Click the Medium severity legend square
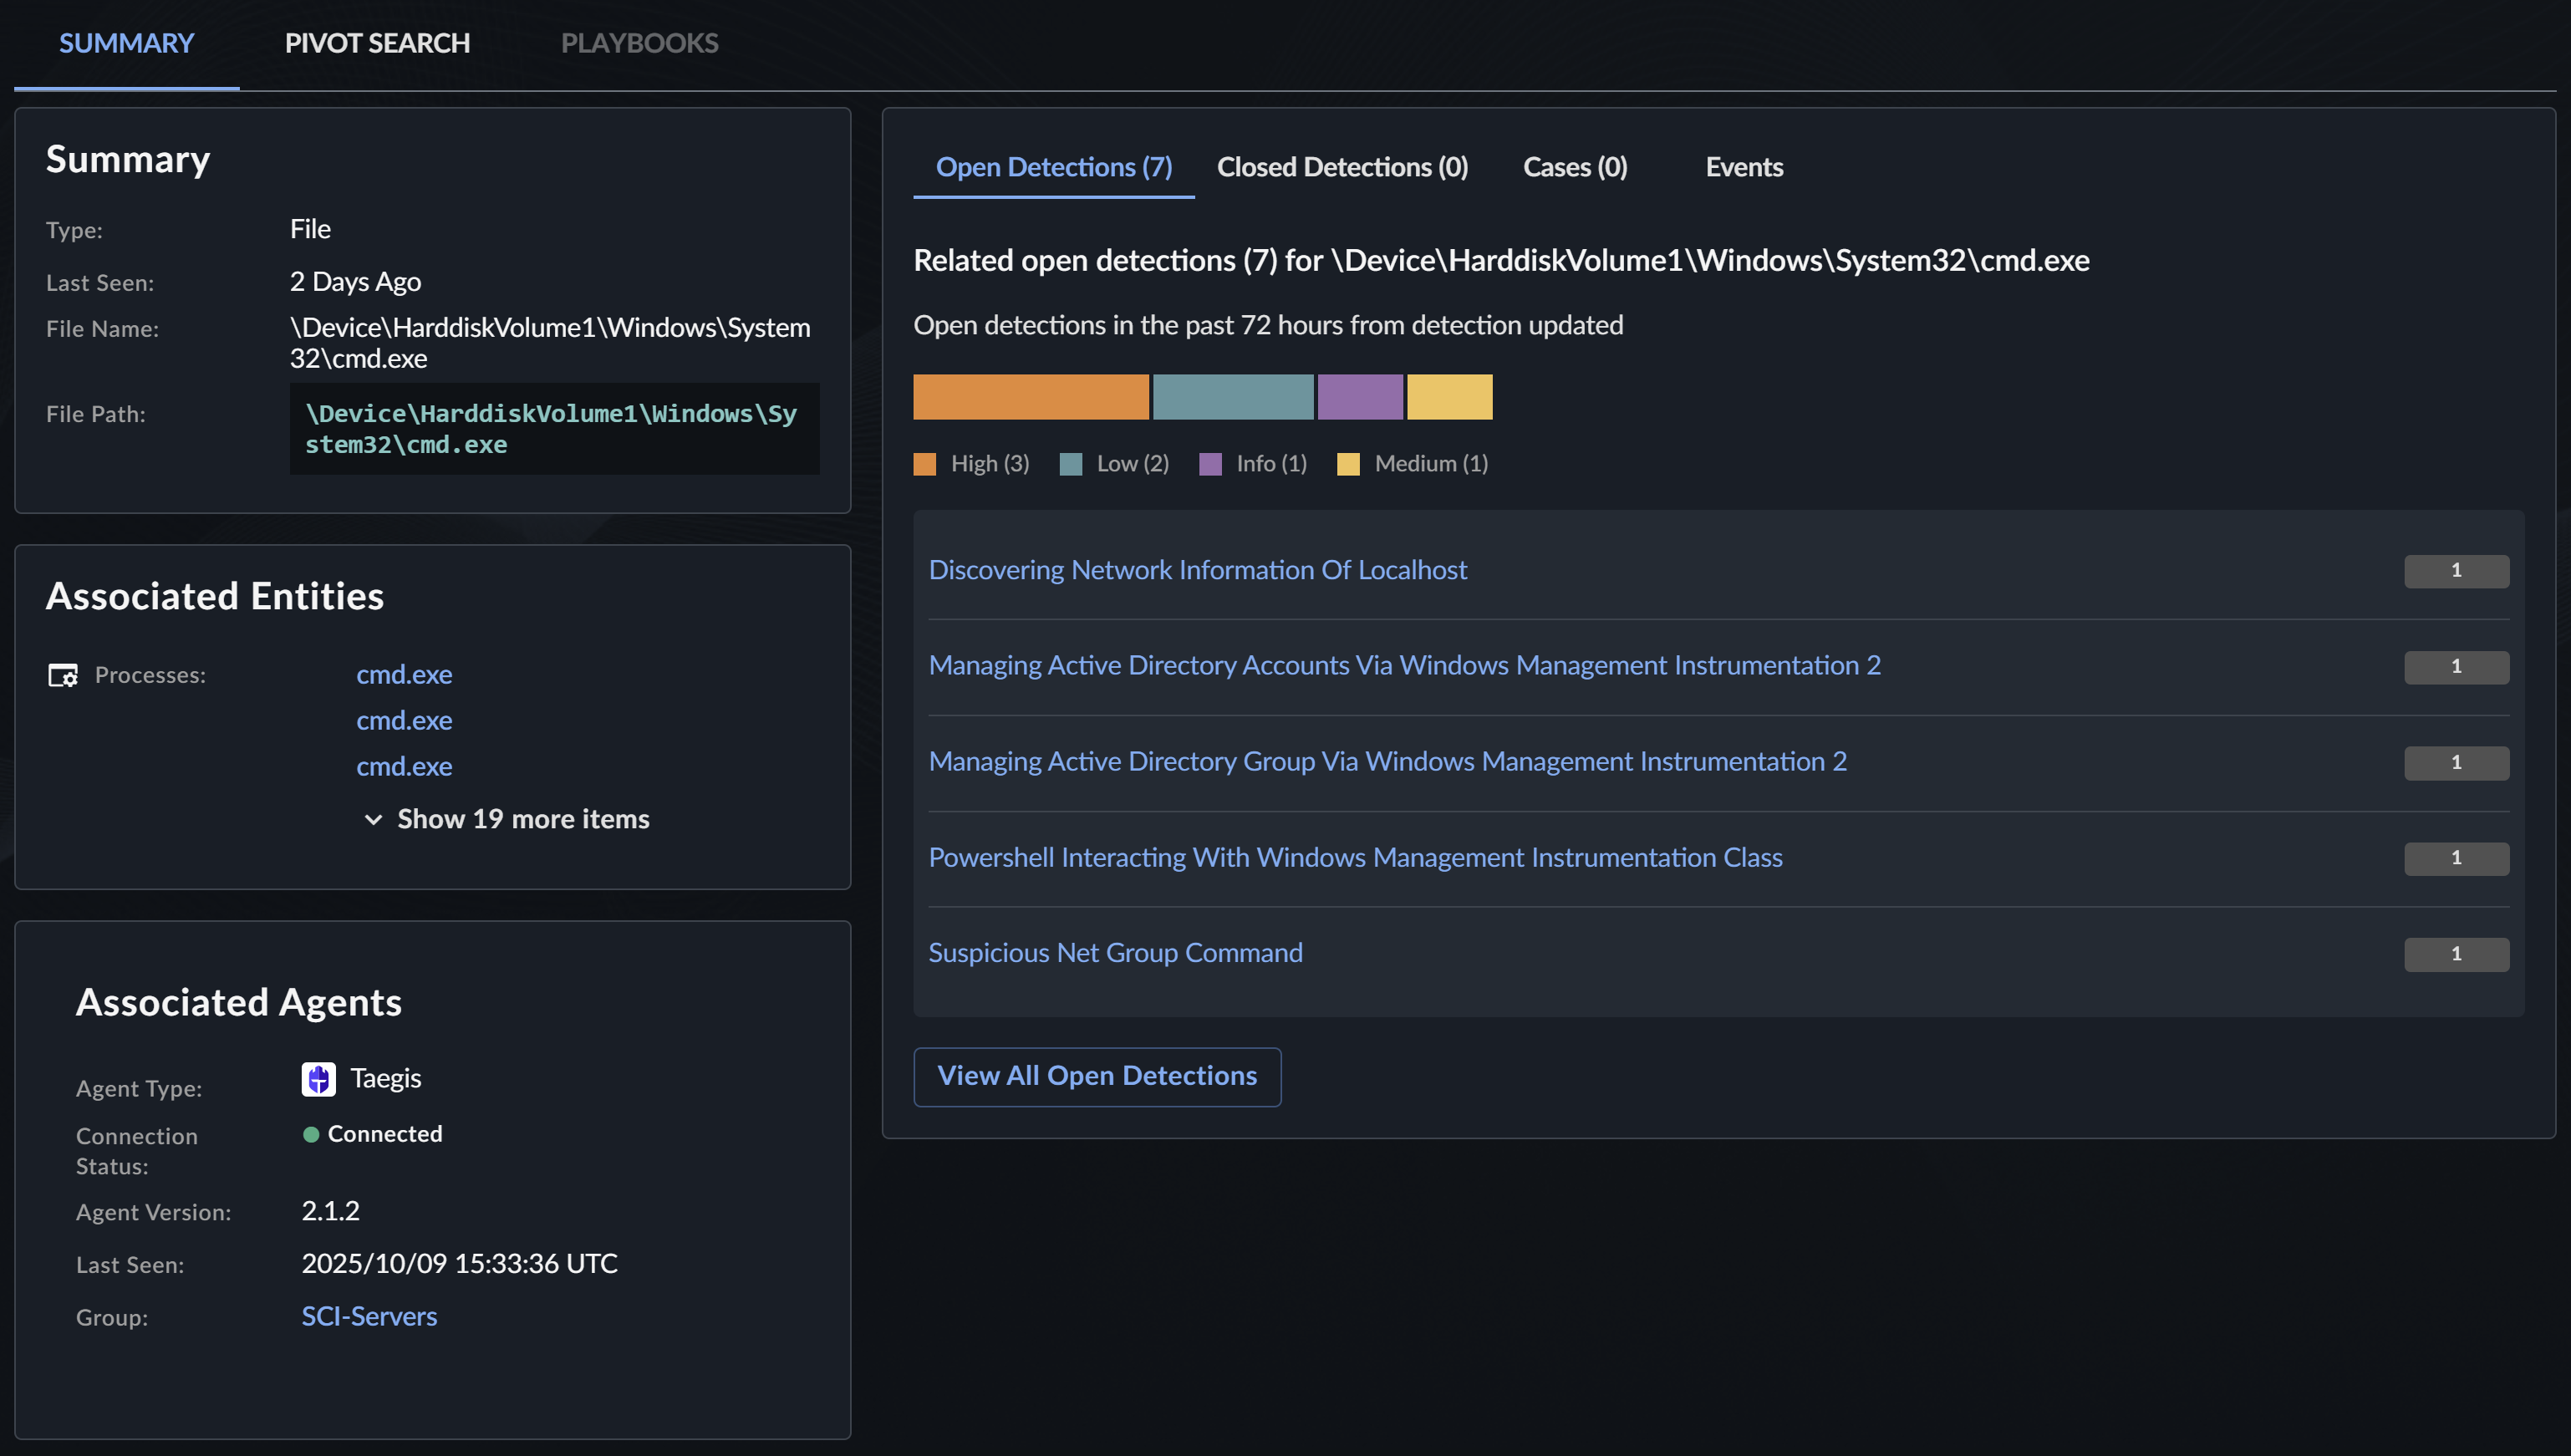Image resolution: width=2571 pixels, height=1456 pixels. tap(1348, 464)
